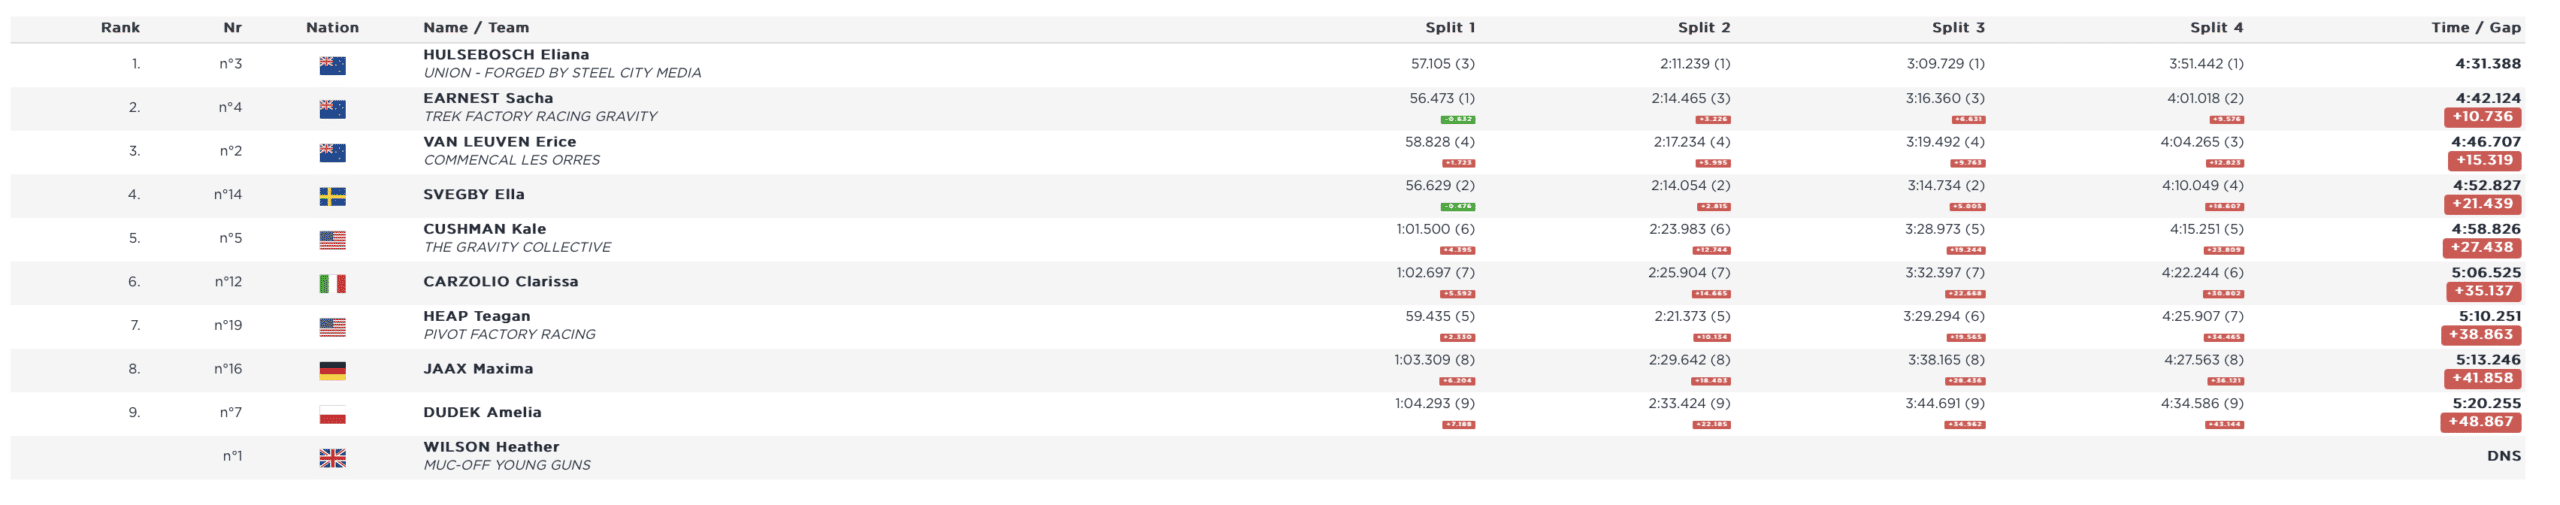The width and height of the screenshot is (2560, 505).
Task: Click the Italian flag for CARZOLIO Clarissa
Action: click(x=332, y=283)
